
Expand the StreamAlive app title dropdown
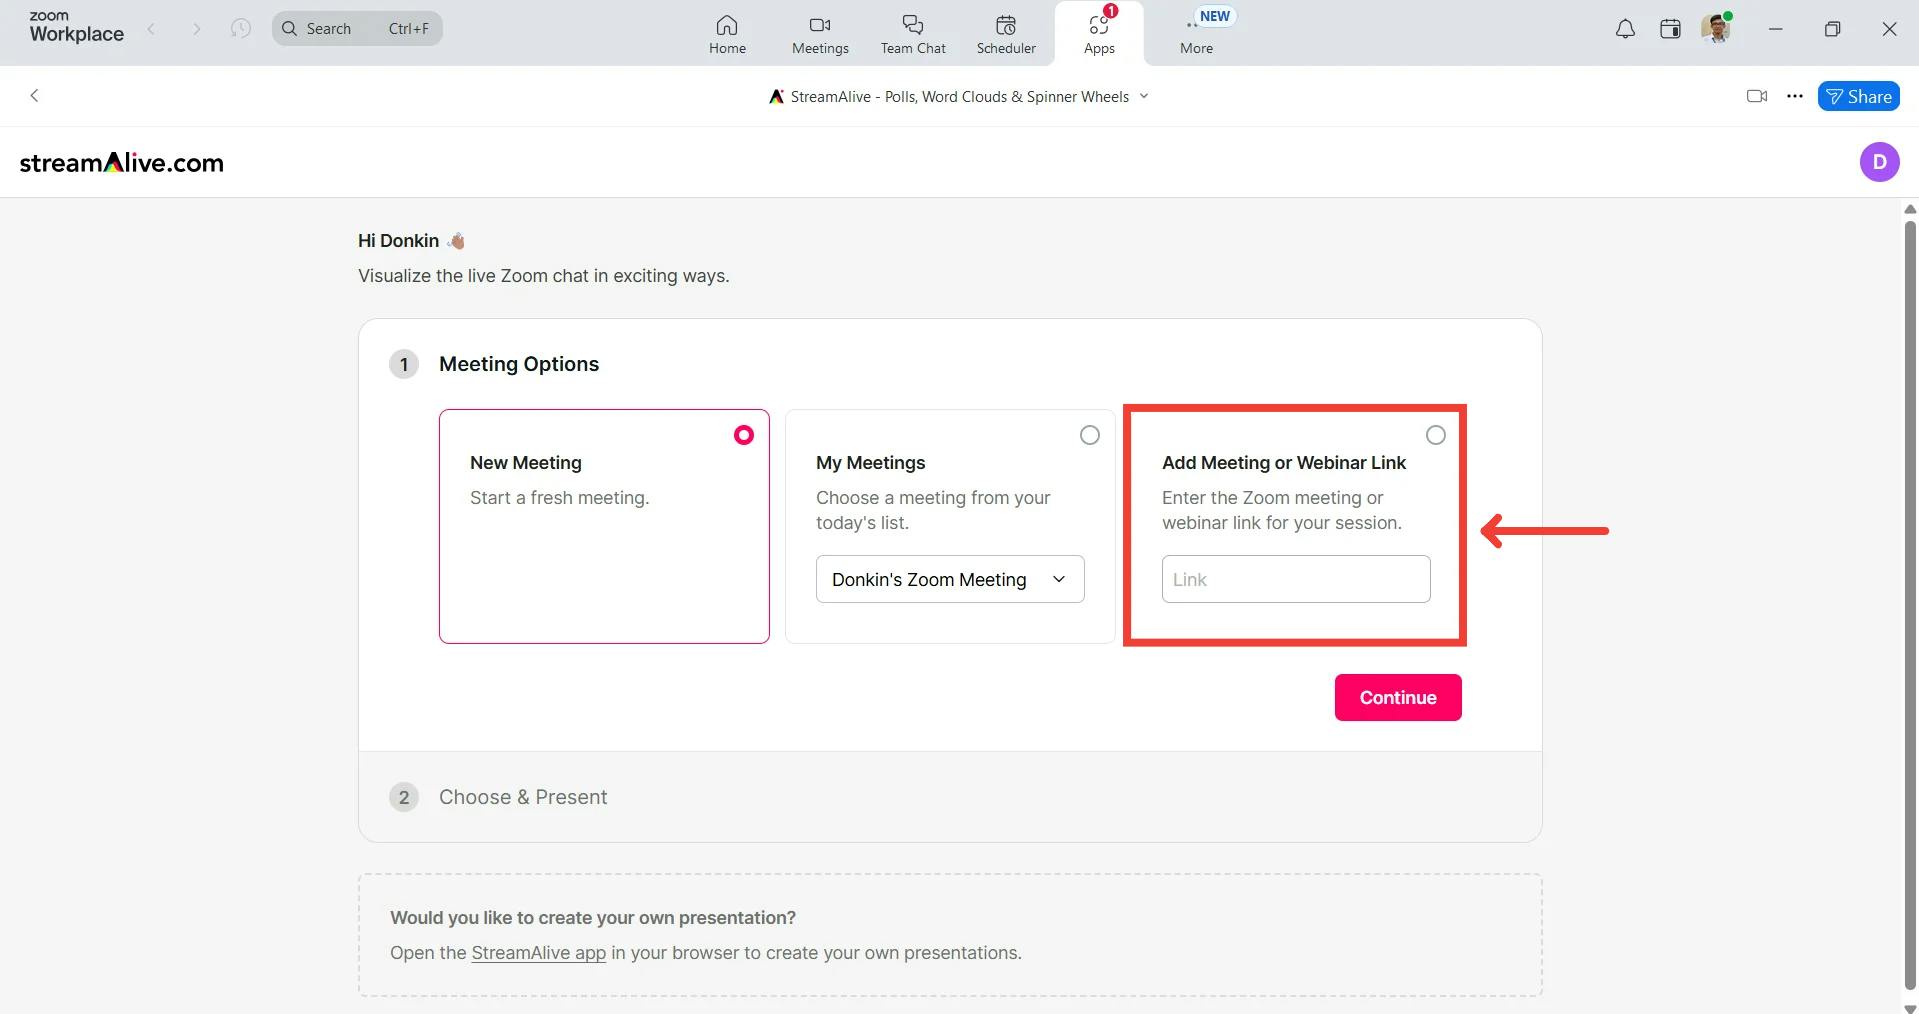[1144, 96]
